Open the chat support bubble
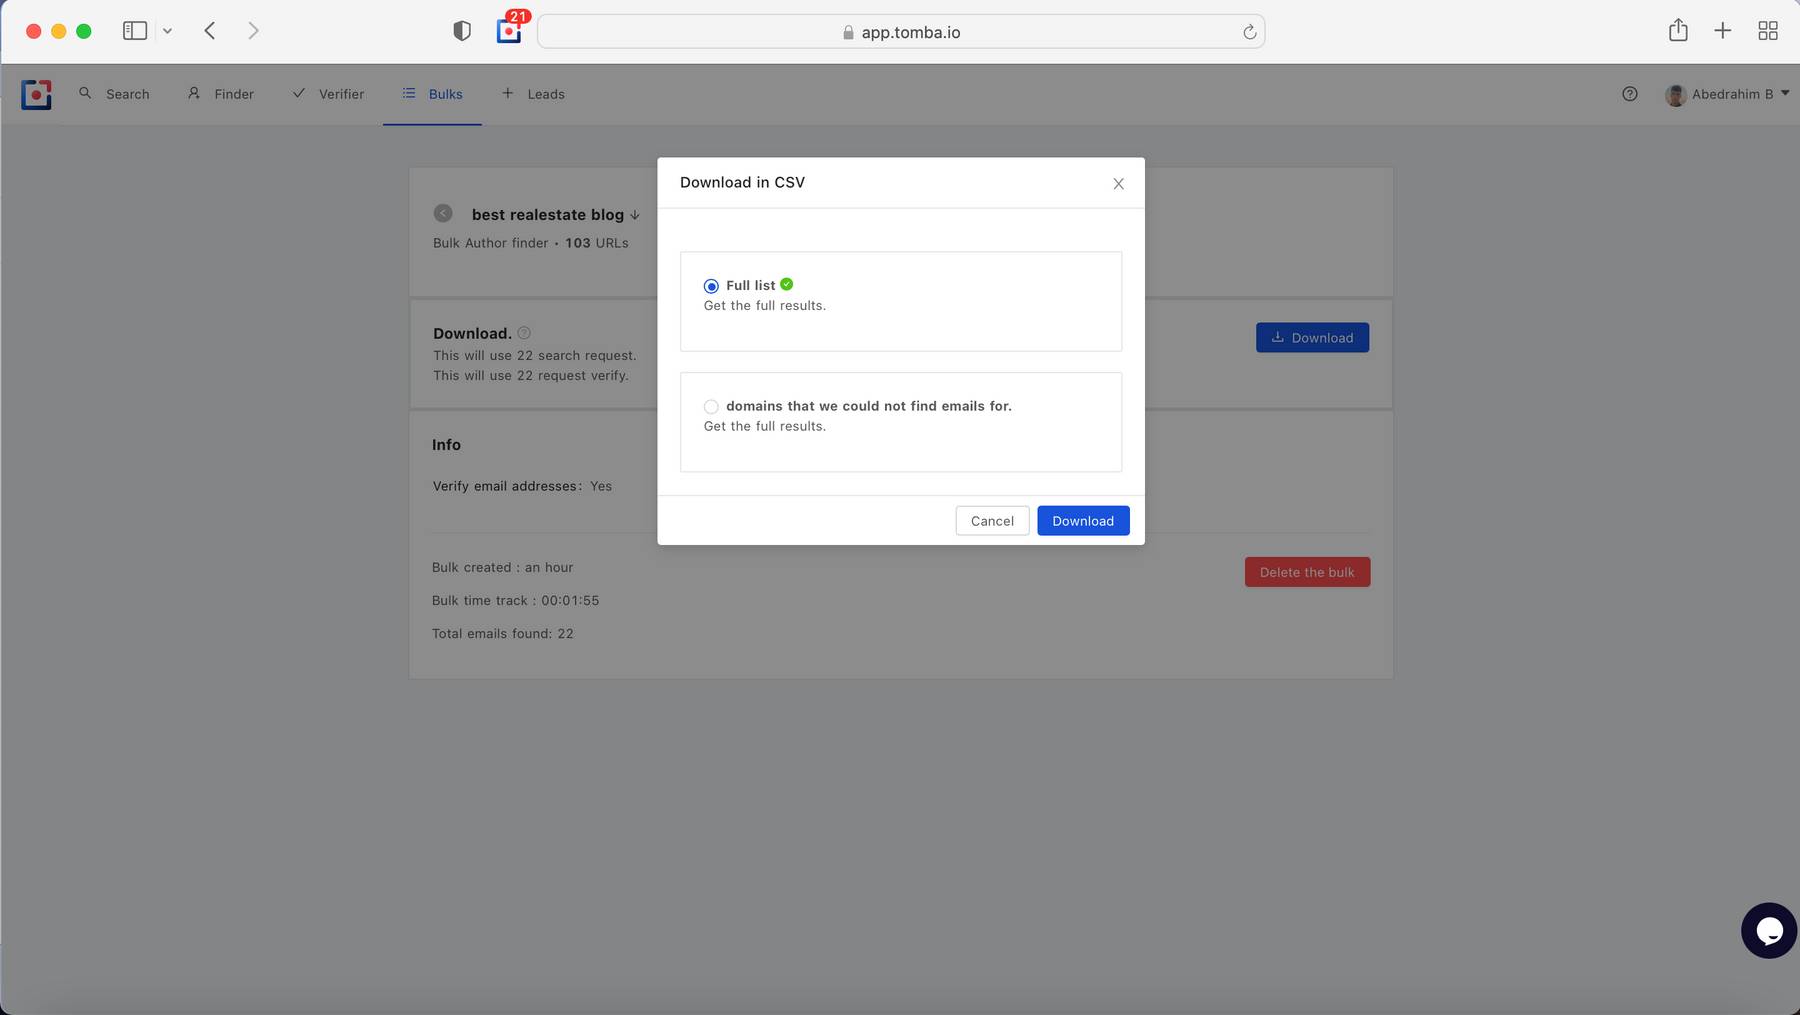Image resolution: width=1800 pixels, height=1015 pixels. [1769, 931]
